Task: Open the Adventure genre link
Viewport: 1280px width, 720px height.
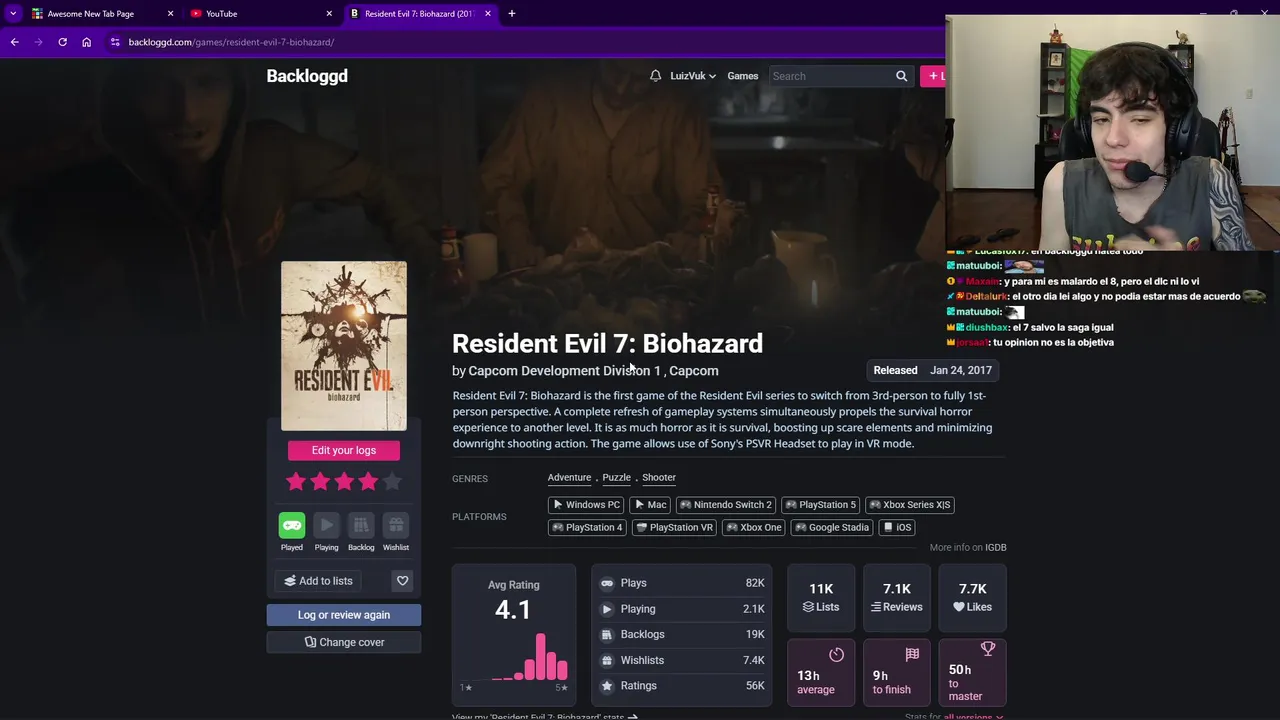Action: coord(569,478)
